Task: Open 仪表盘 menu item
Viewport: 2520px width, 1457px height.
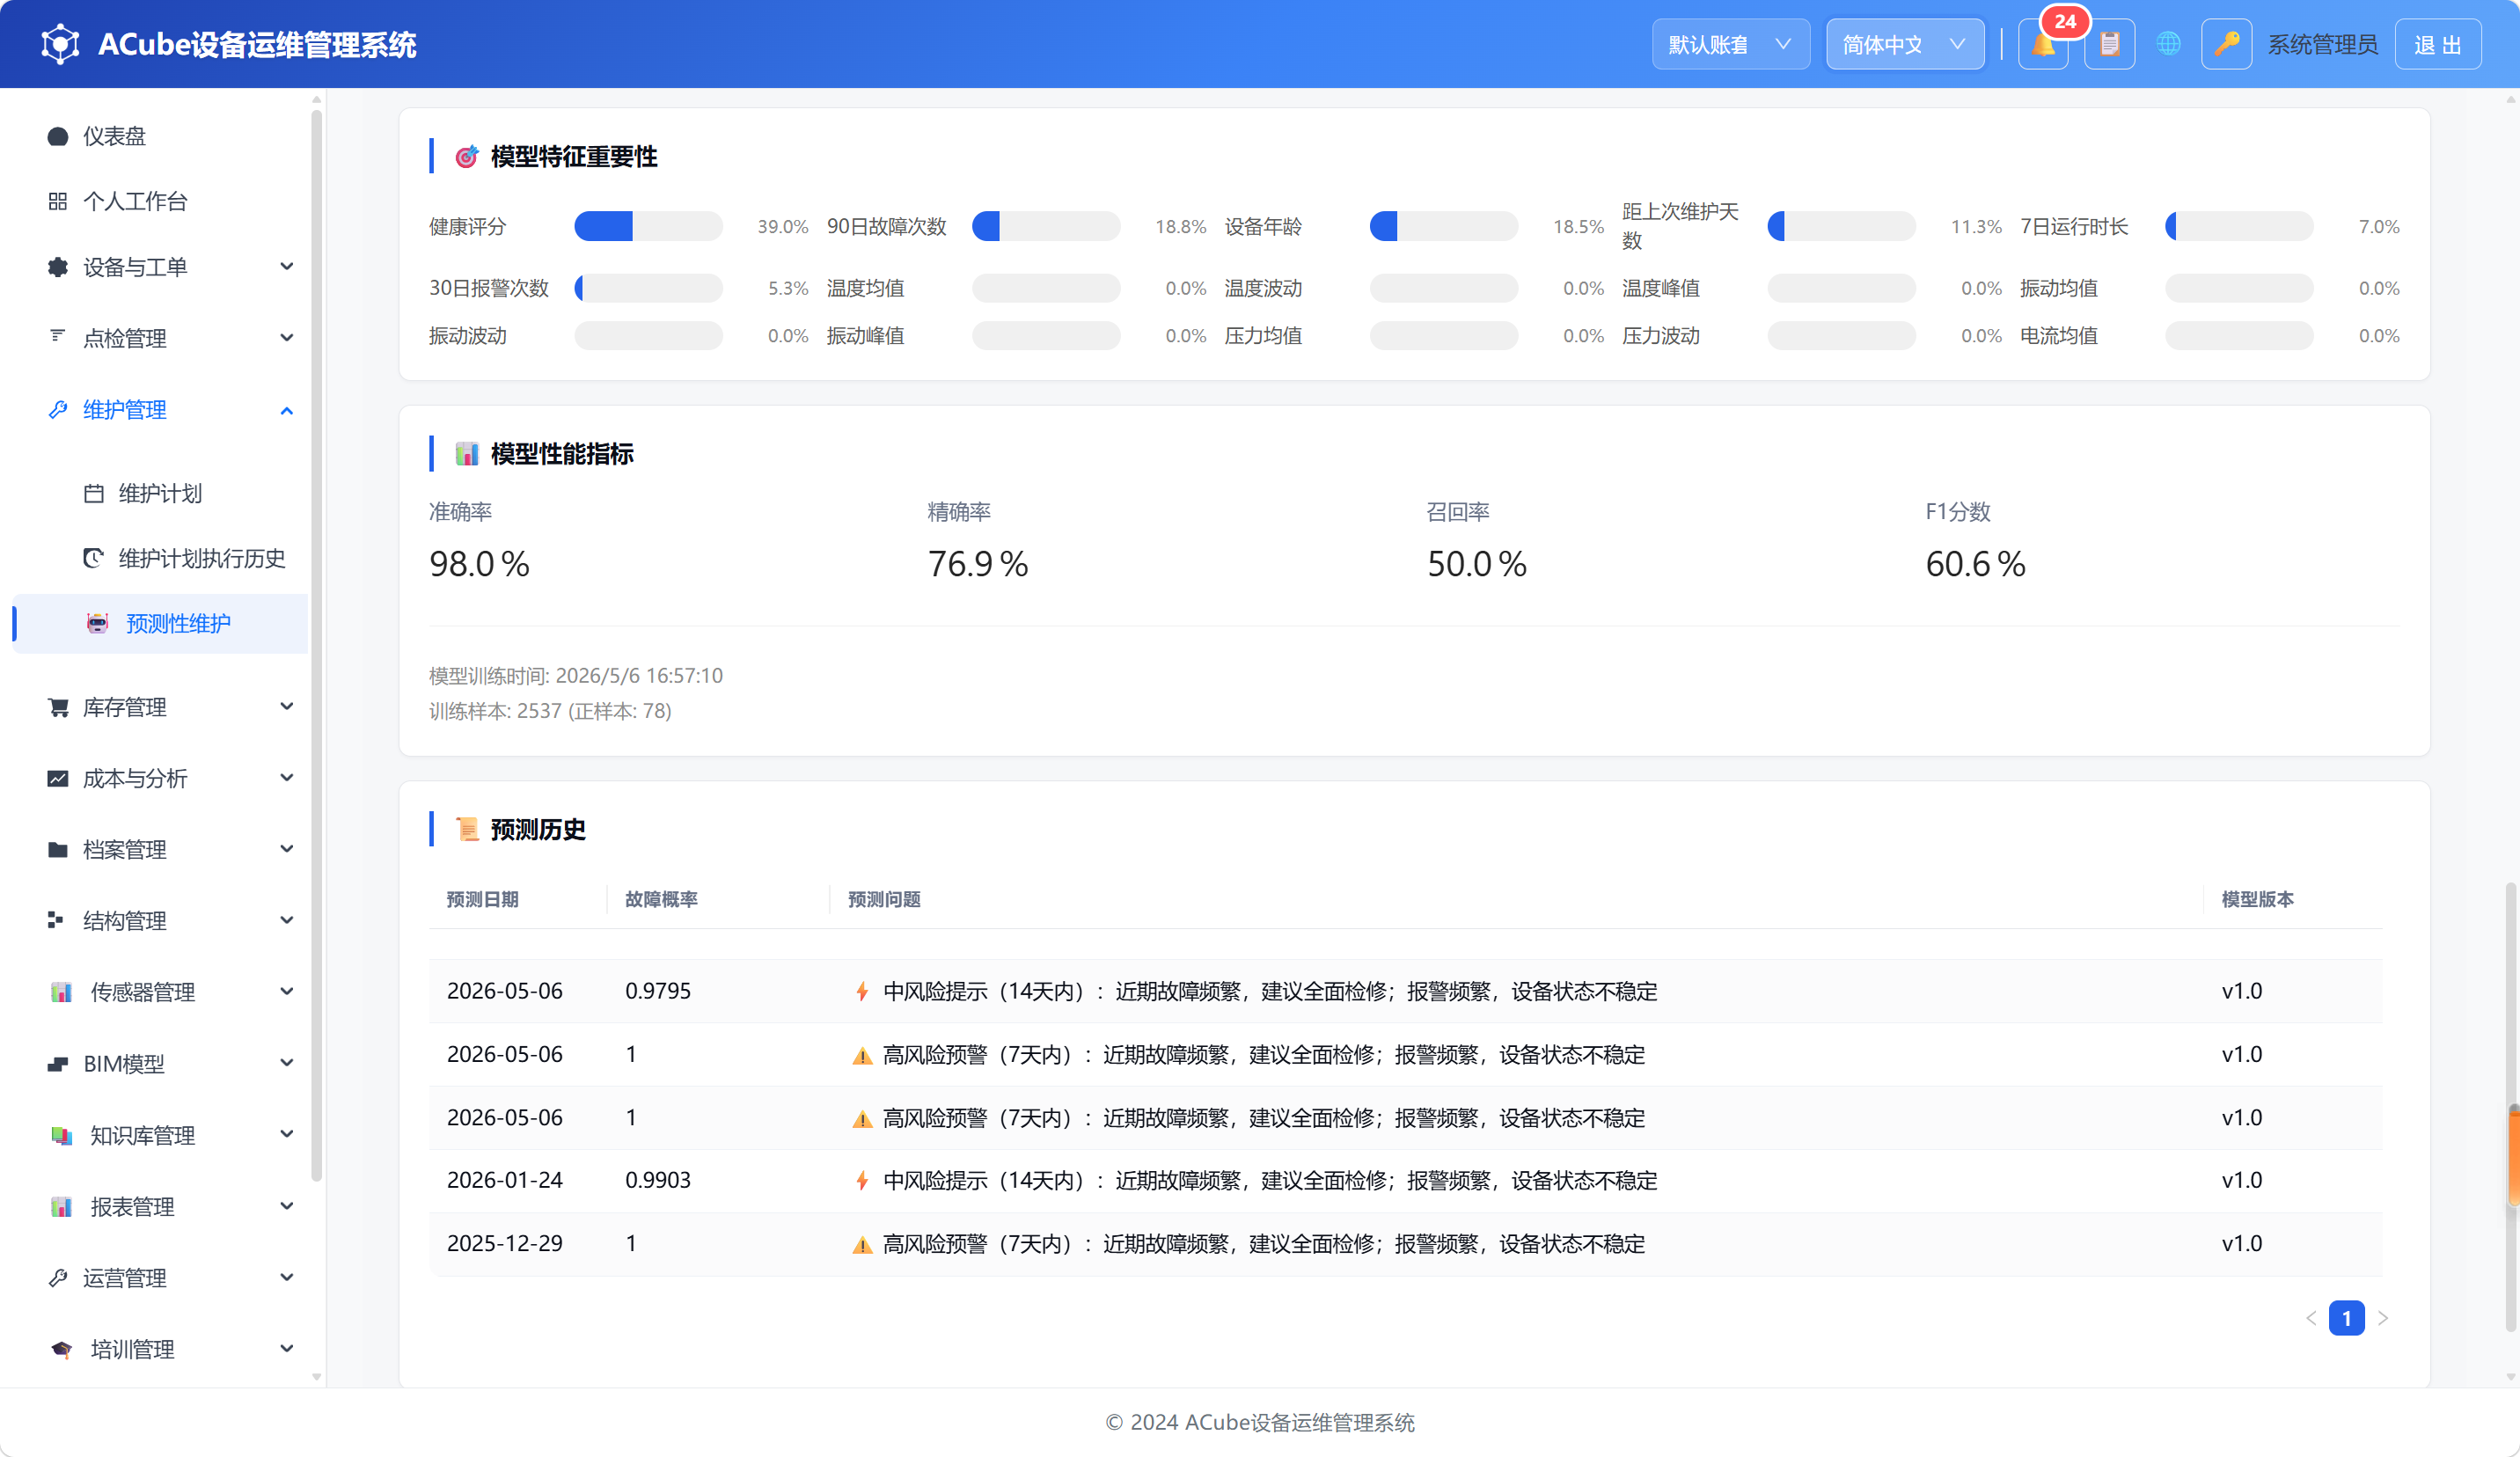Action: (160, 136)
